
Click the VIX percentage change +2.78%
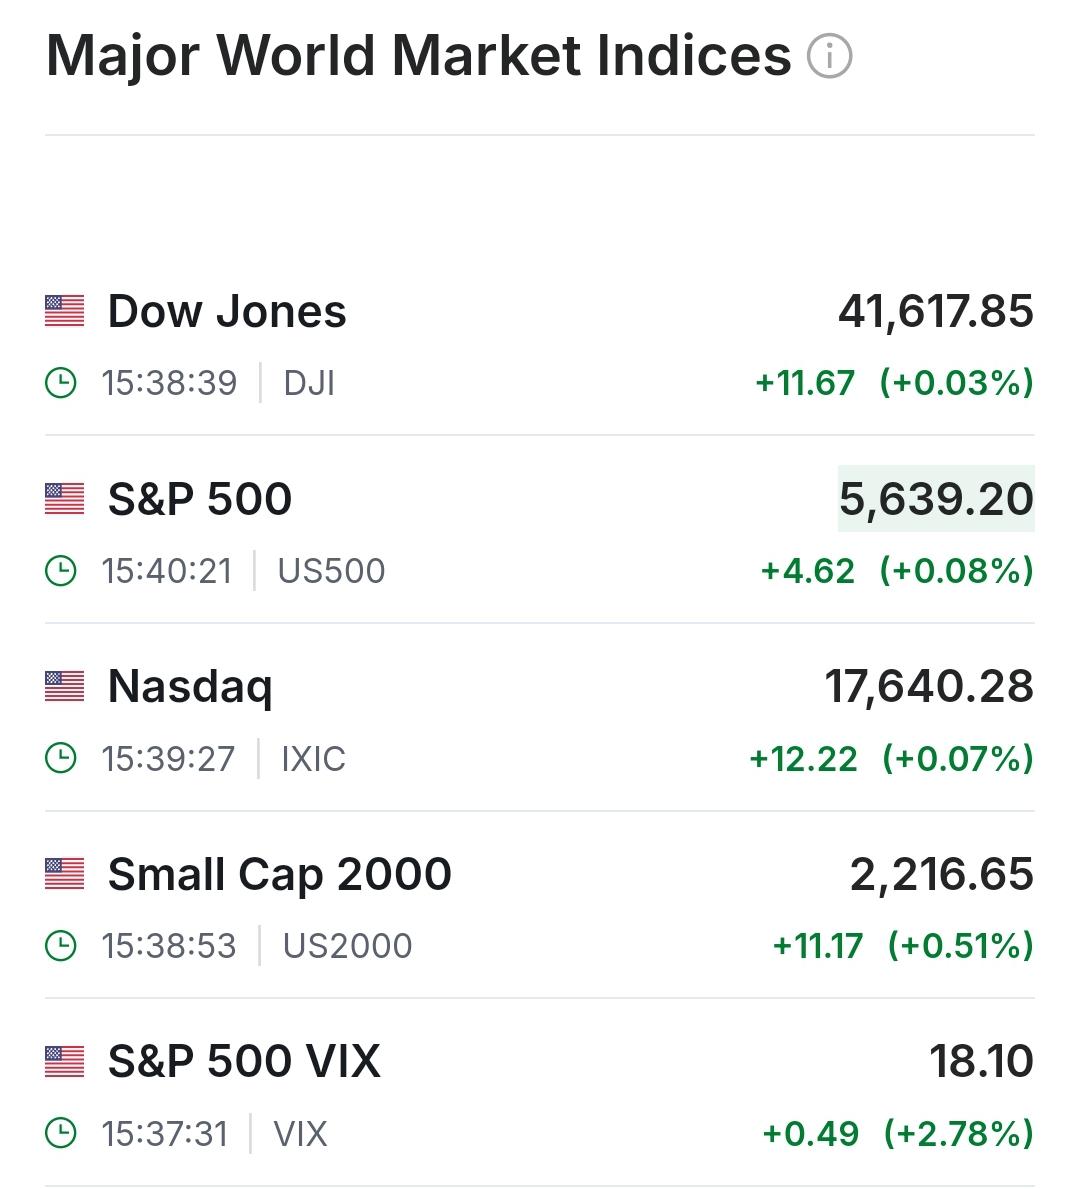[x=958, y=1134]
